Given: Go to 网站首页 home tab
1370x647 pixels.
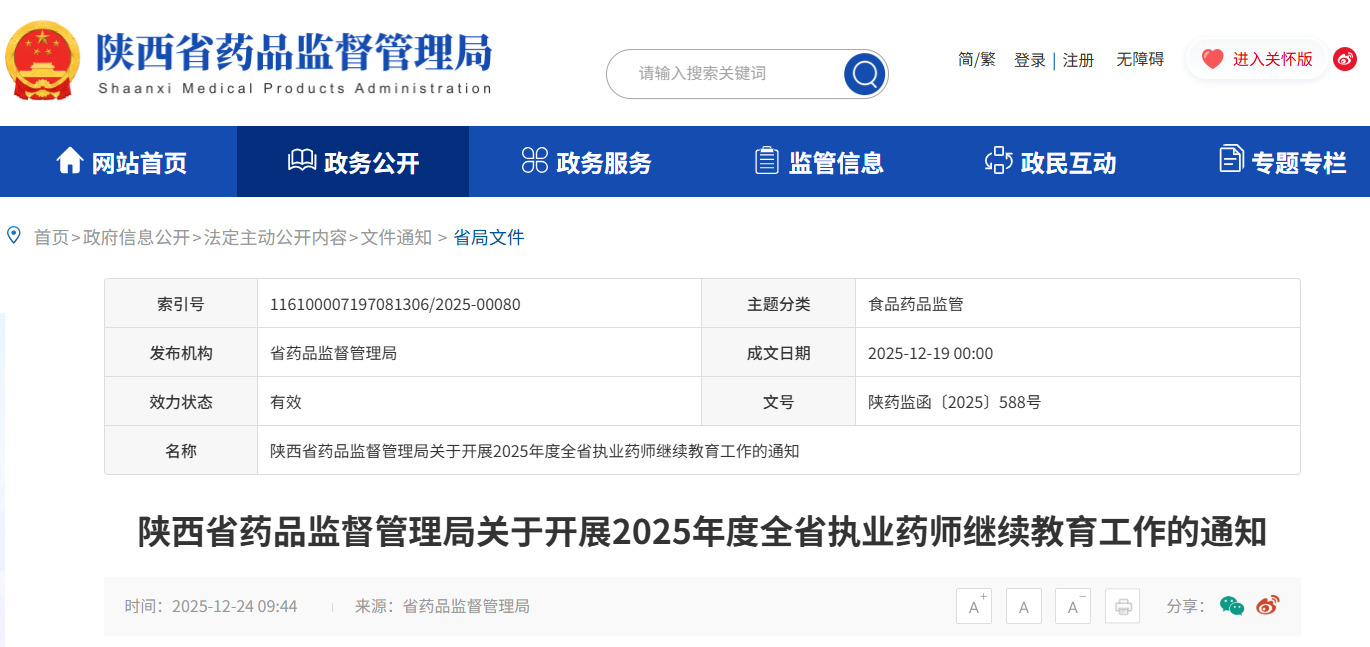Looking at the screenshot, I should [x=121, y=162].
